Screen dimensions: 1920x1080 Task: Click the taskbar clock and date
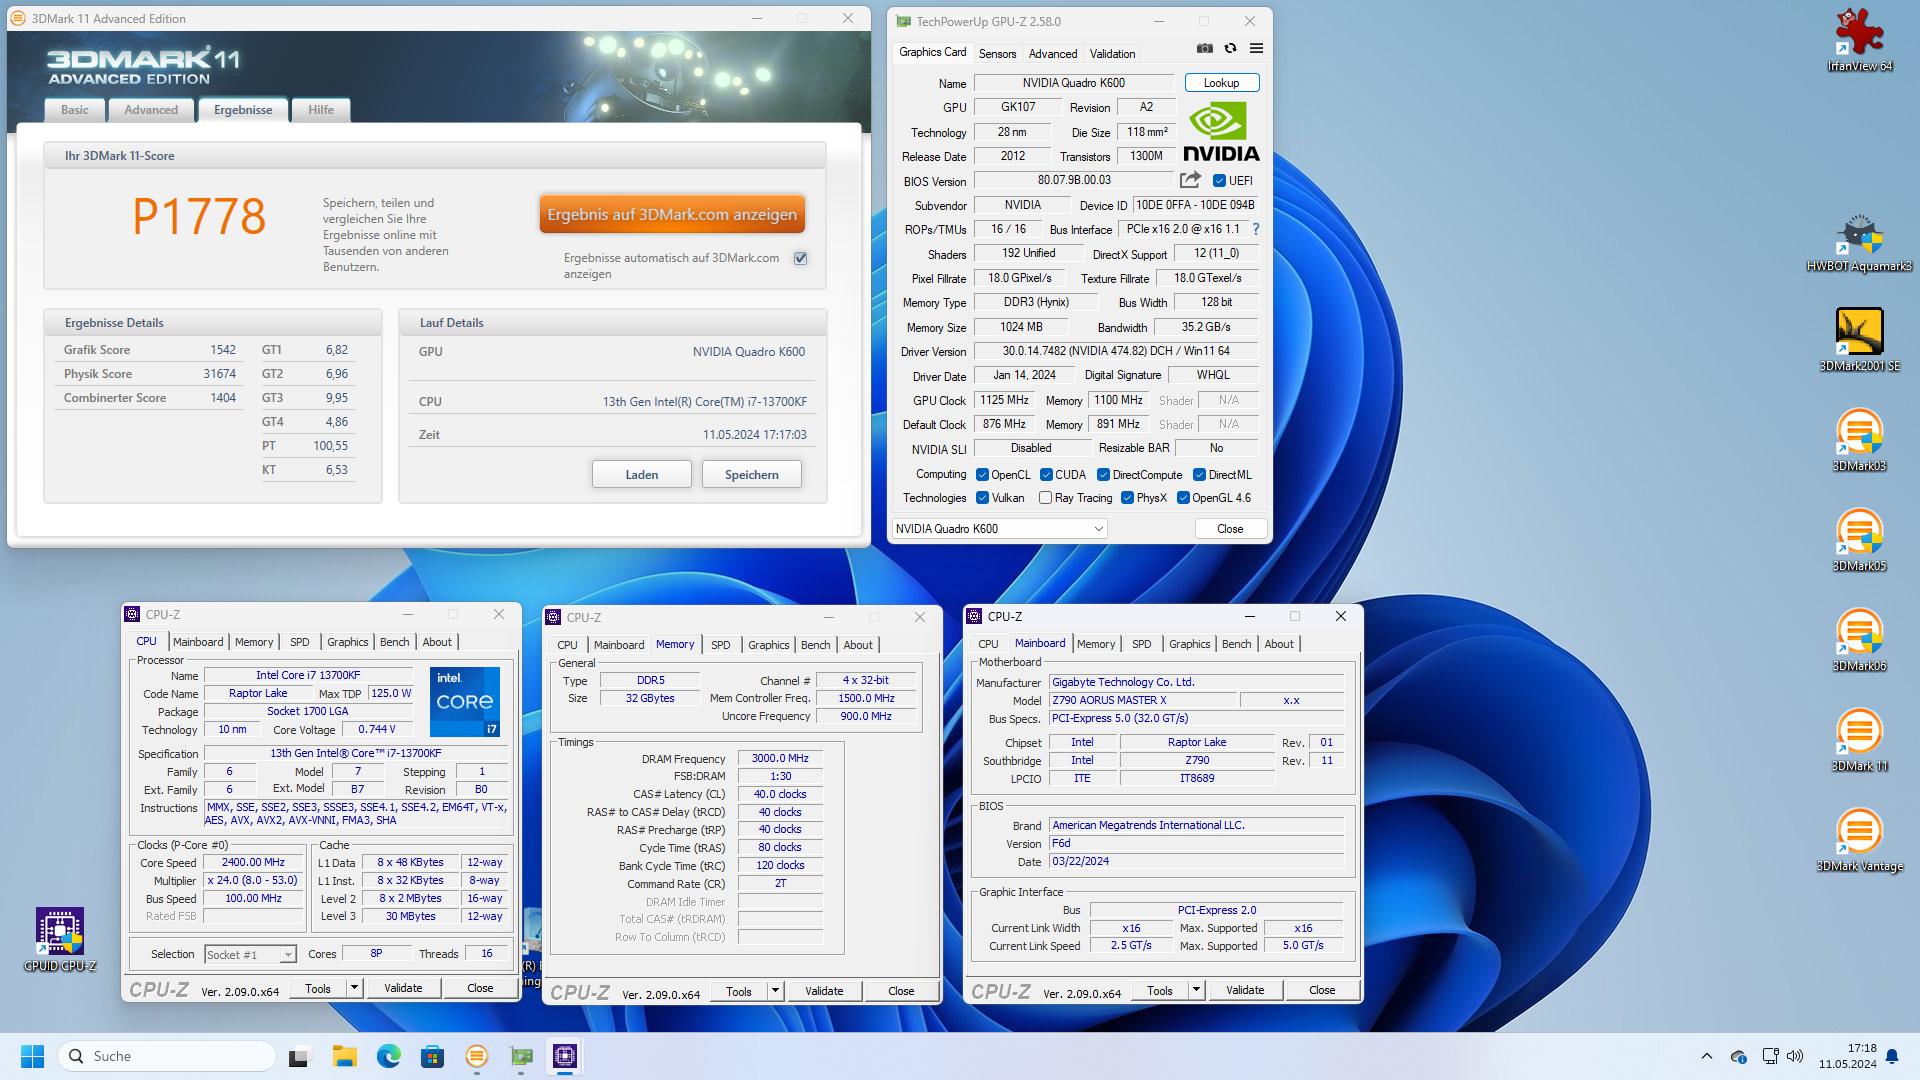coord(1848,1056)
